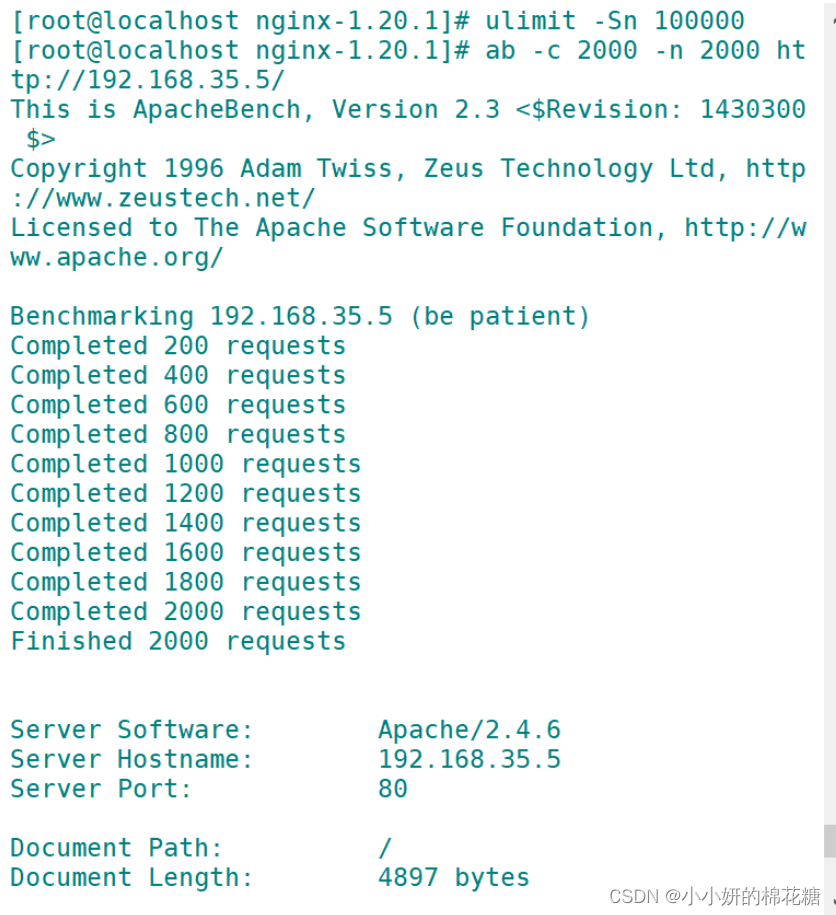Click the vertical scrollbar thumb
Viewport: 836px width, 915px height.
[x=829, y=840]
